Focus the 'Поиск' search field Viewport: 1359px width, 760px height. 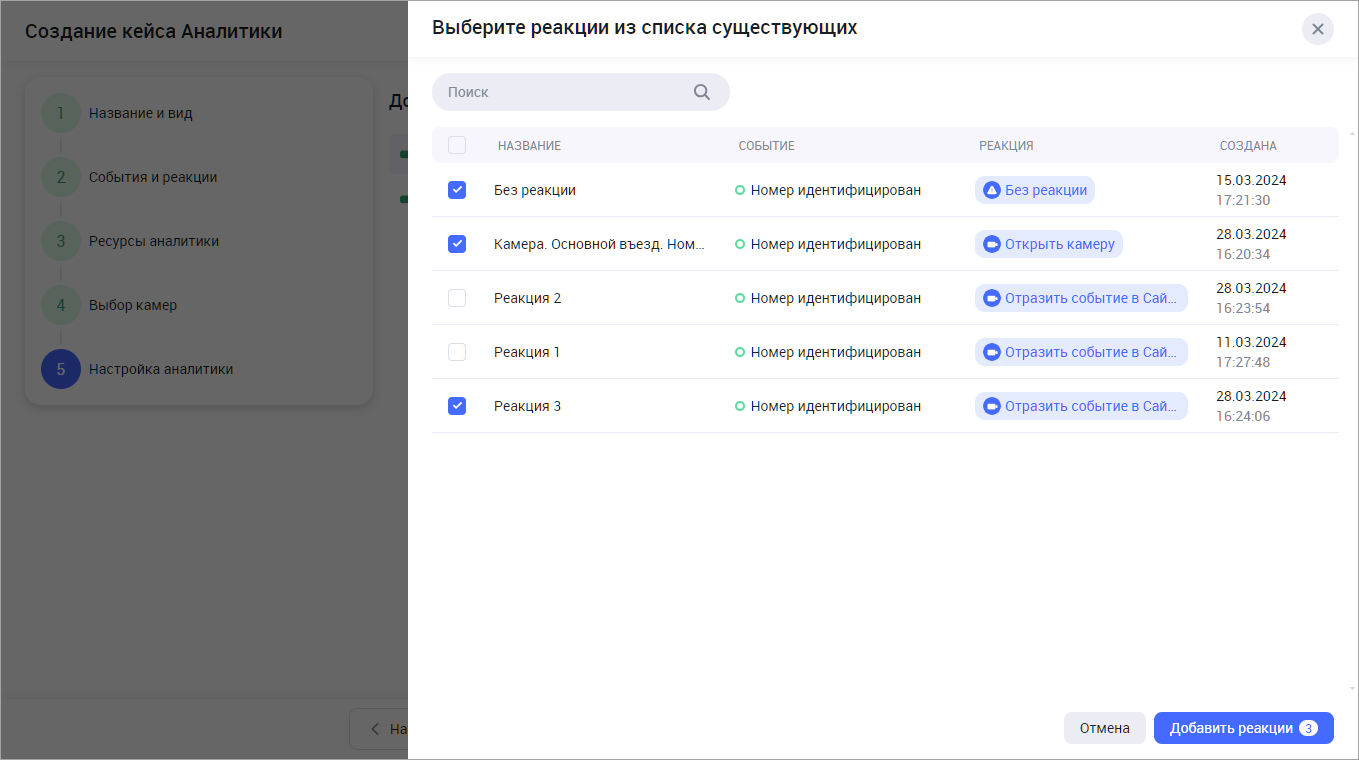click(x=565, y=92)
